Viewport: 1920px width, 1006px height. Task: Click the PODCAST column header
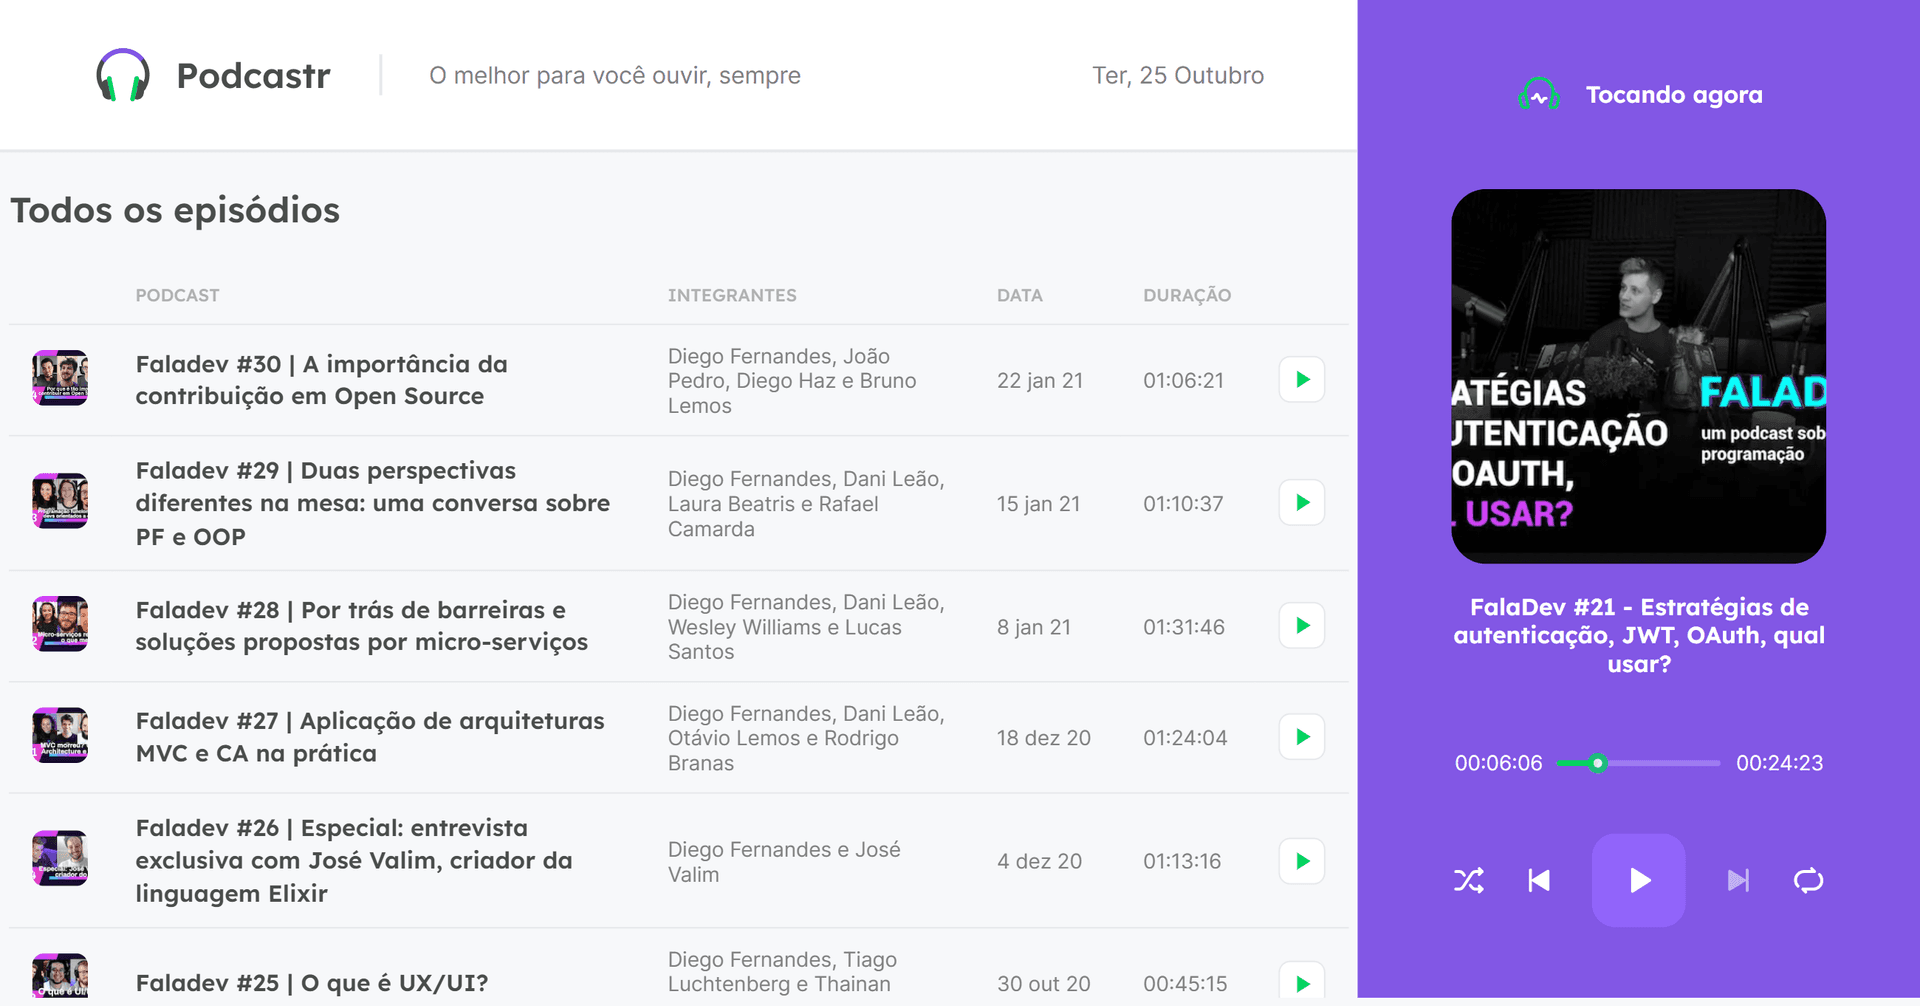click(x=177, y=295)
